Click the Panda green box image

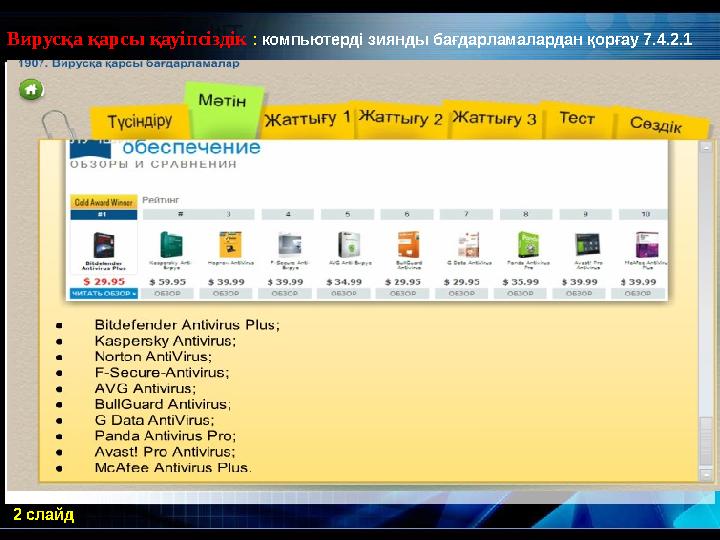tap(528, 244)
